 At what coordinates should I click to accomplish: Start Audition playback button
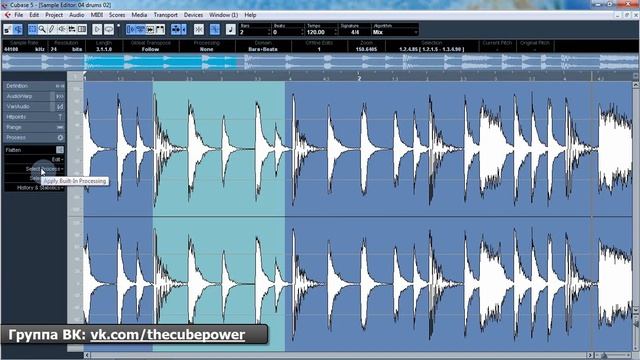pos(97,29)
